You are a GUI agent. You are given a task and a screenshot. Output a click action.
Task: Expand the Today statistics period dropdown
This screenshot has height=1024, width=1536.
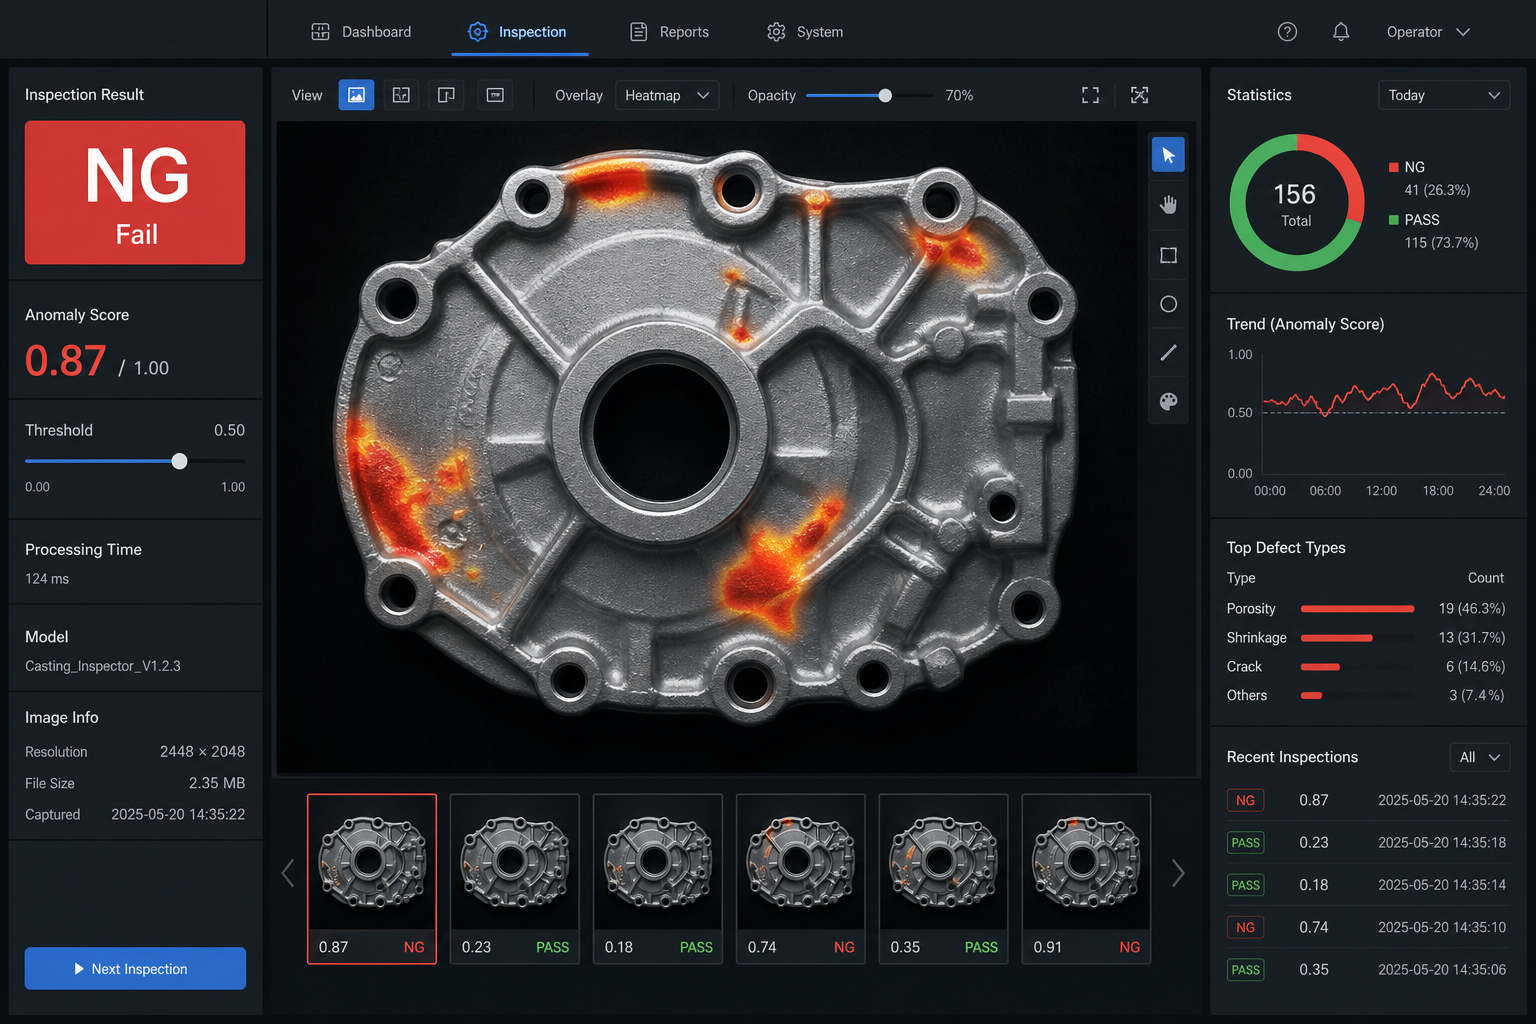pos(1443,95)
